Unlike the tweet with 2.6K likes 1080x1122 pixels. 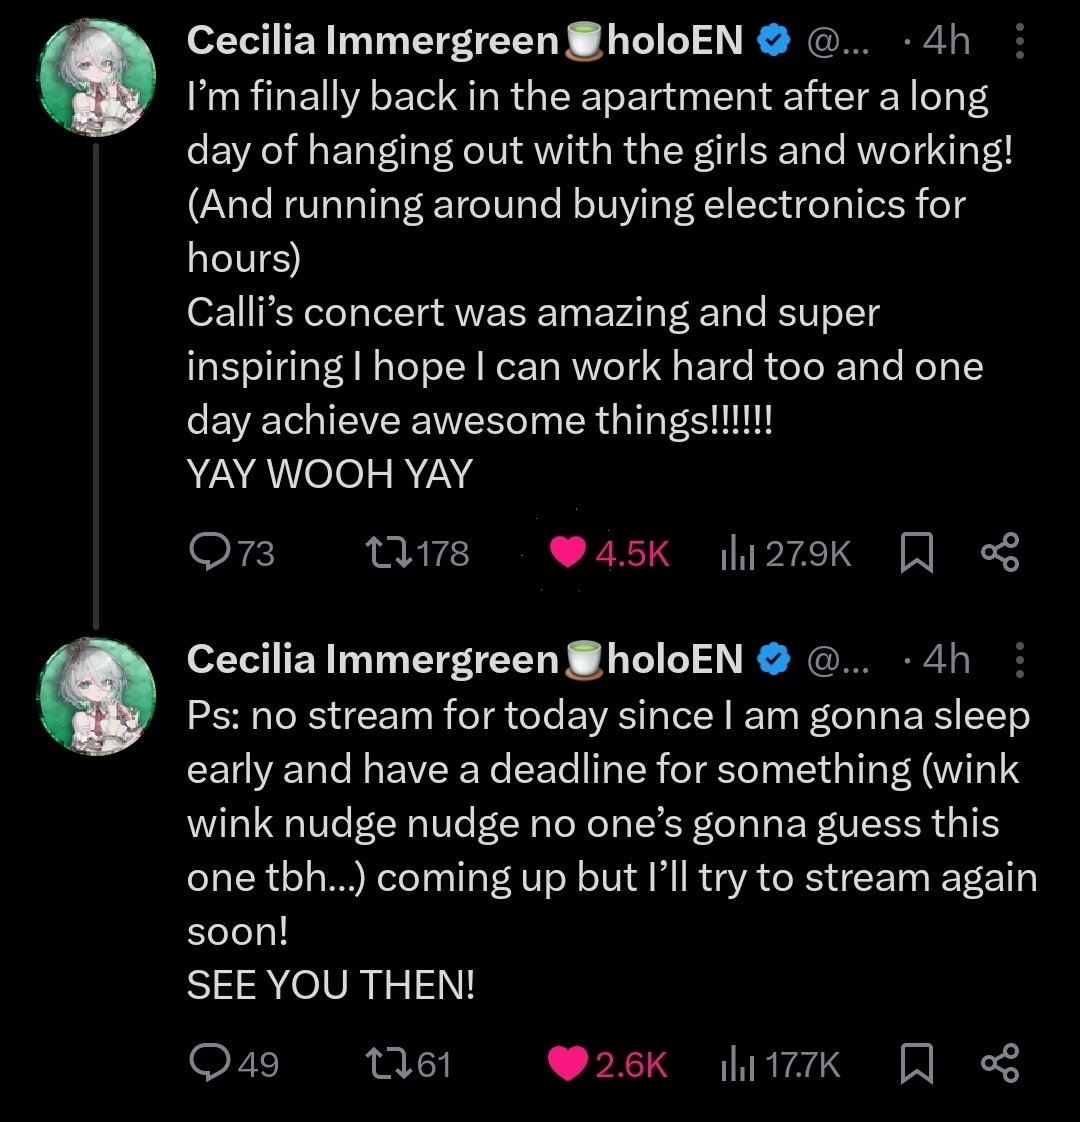[568, 1063]
